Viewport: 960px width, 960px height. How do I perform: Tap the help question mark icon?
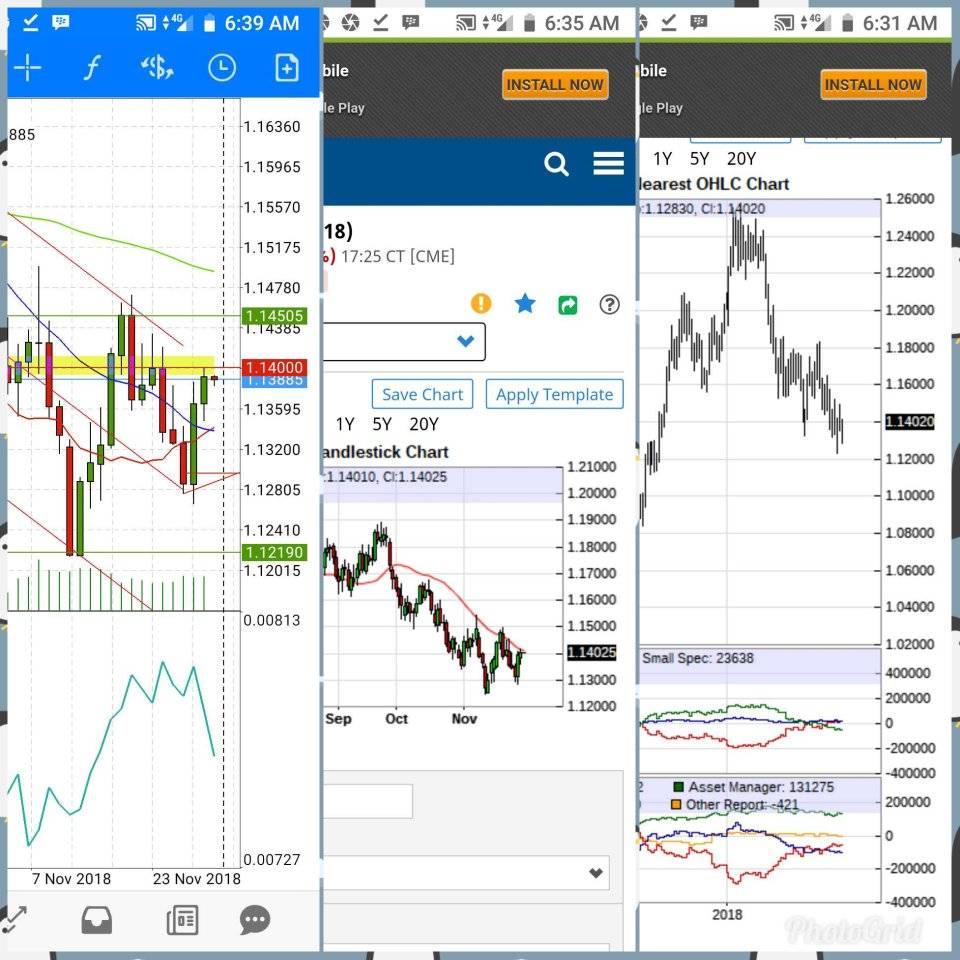click(x=610, y=304)
